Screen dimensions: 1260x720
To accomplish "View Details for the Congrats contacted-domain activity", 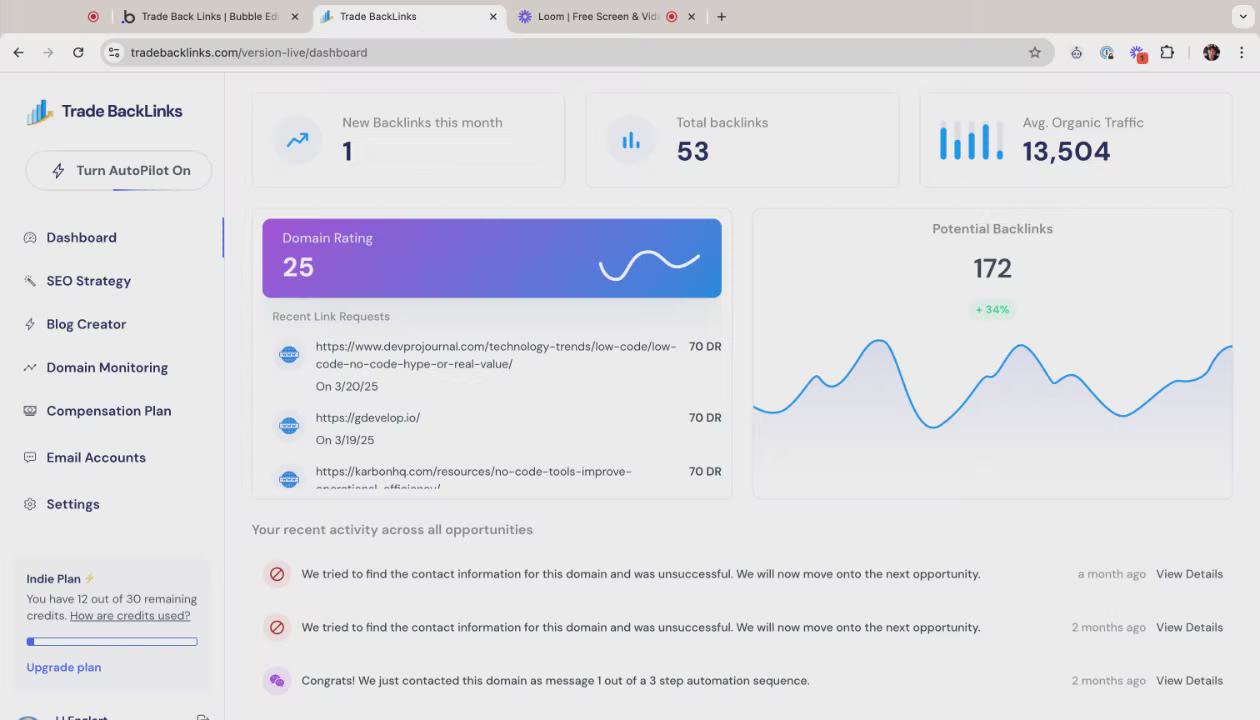I will (x=1189, y=680).
